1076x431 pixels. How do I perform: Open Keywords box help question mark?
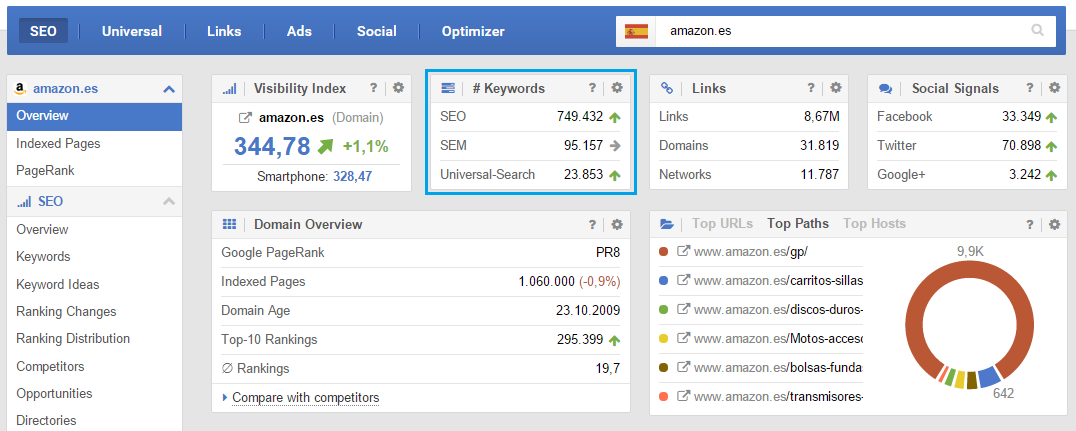(x=592, y=88)
